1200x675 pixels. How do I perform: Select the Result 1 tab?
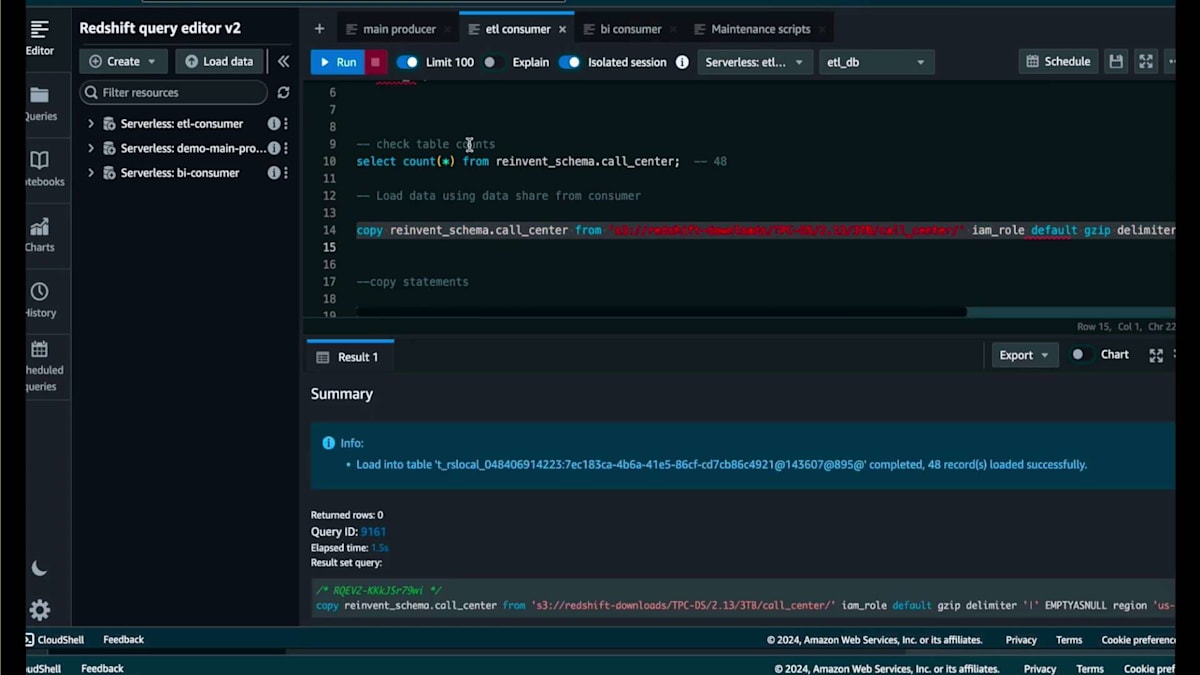click(348, 357)
